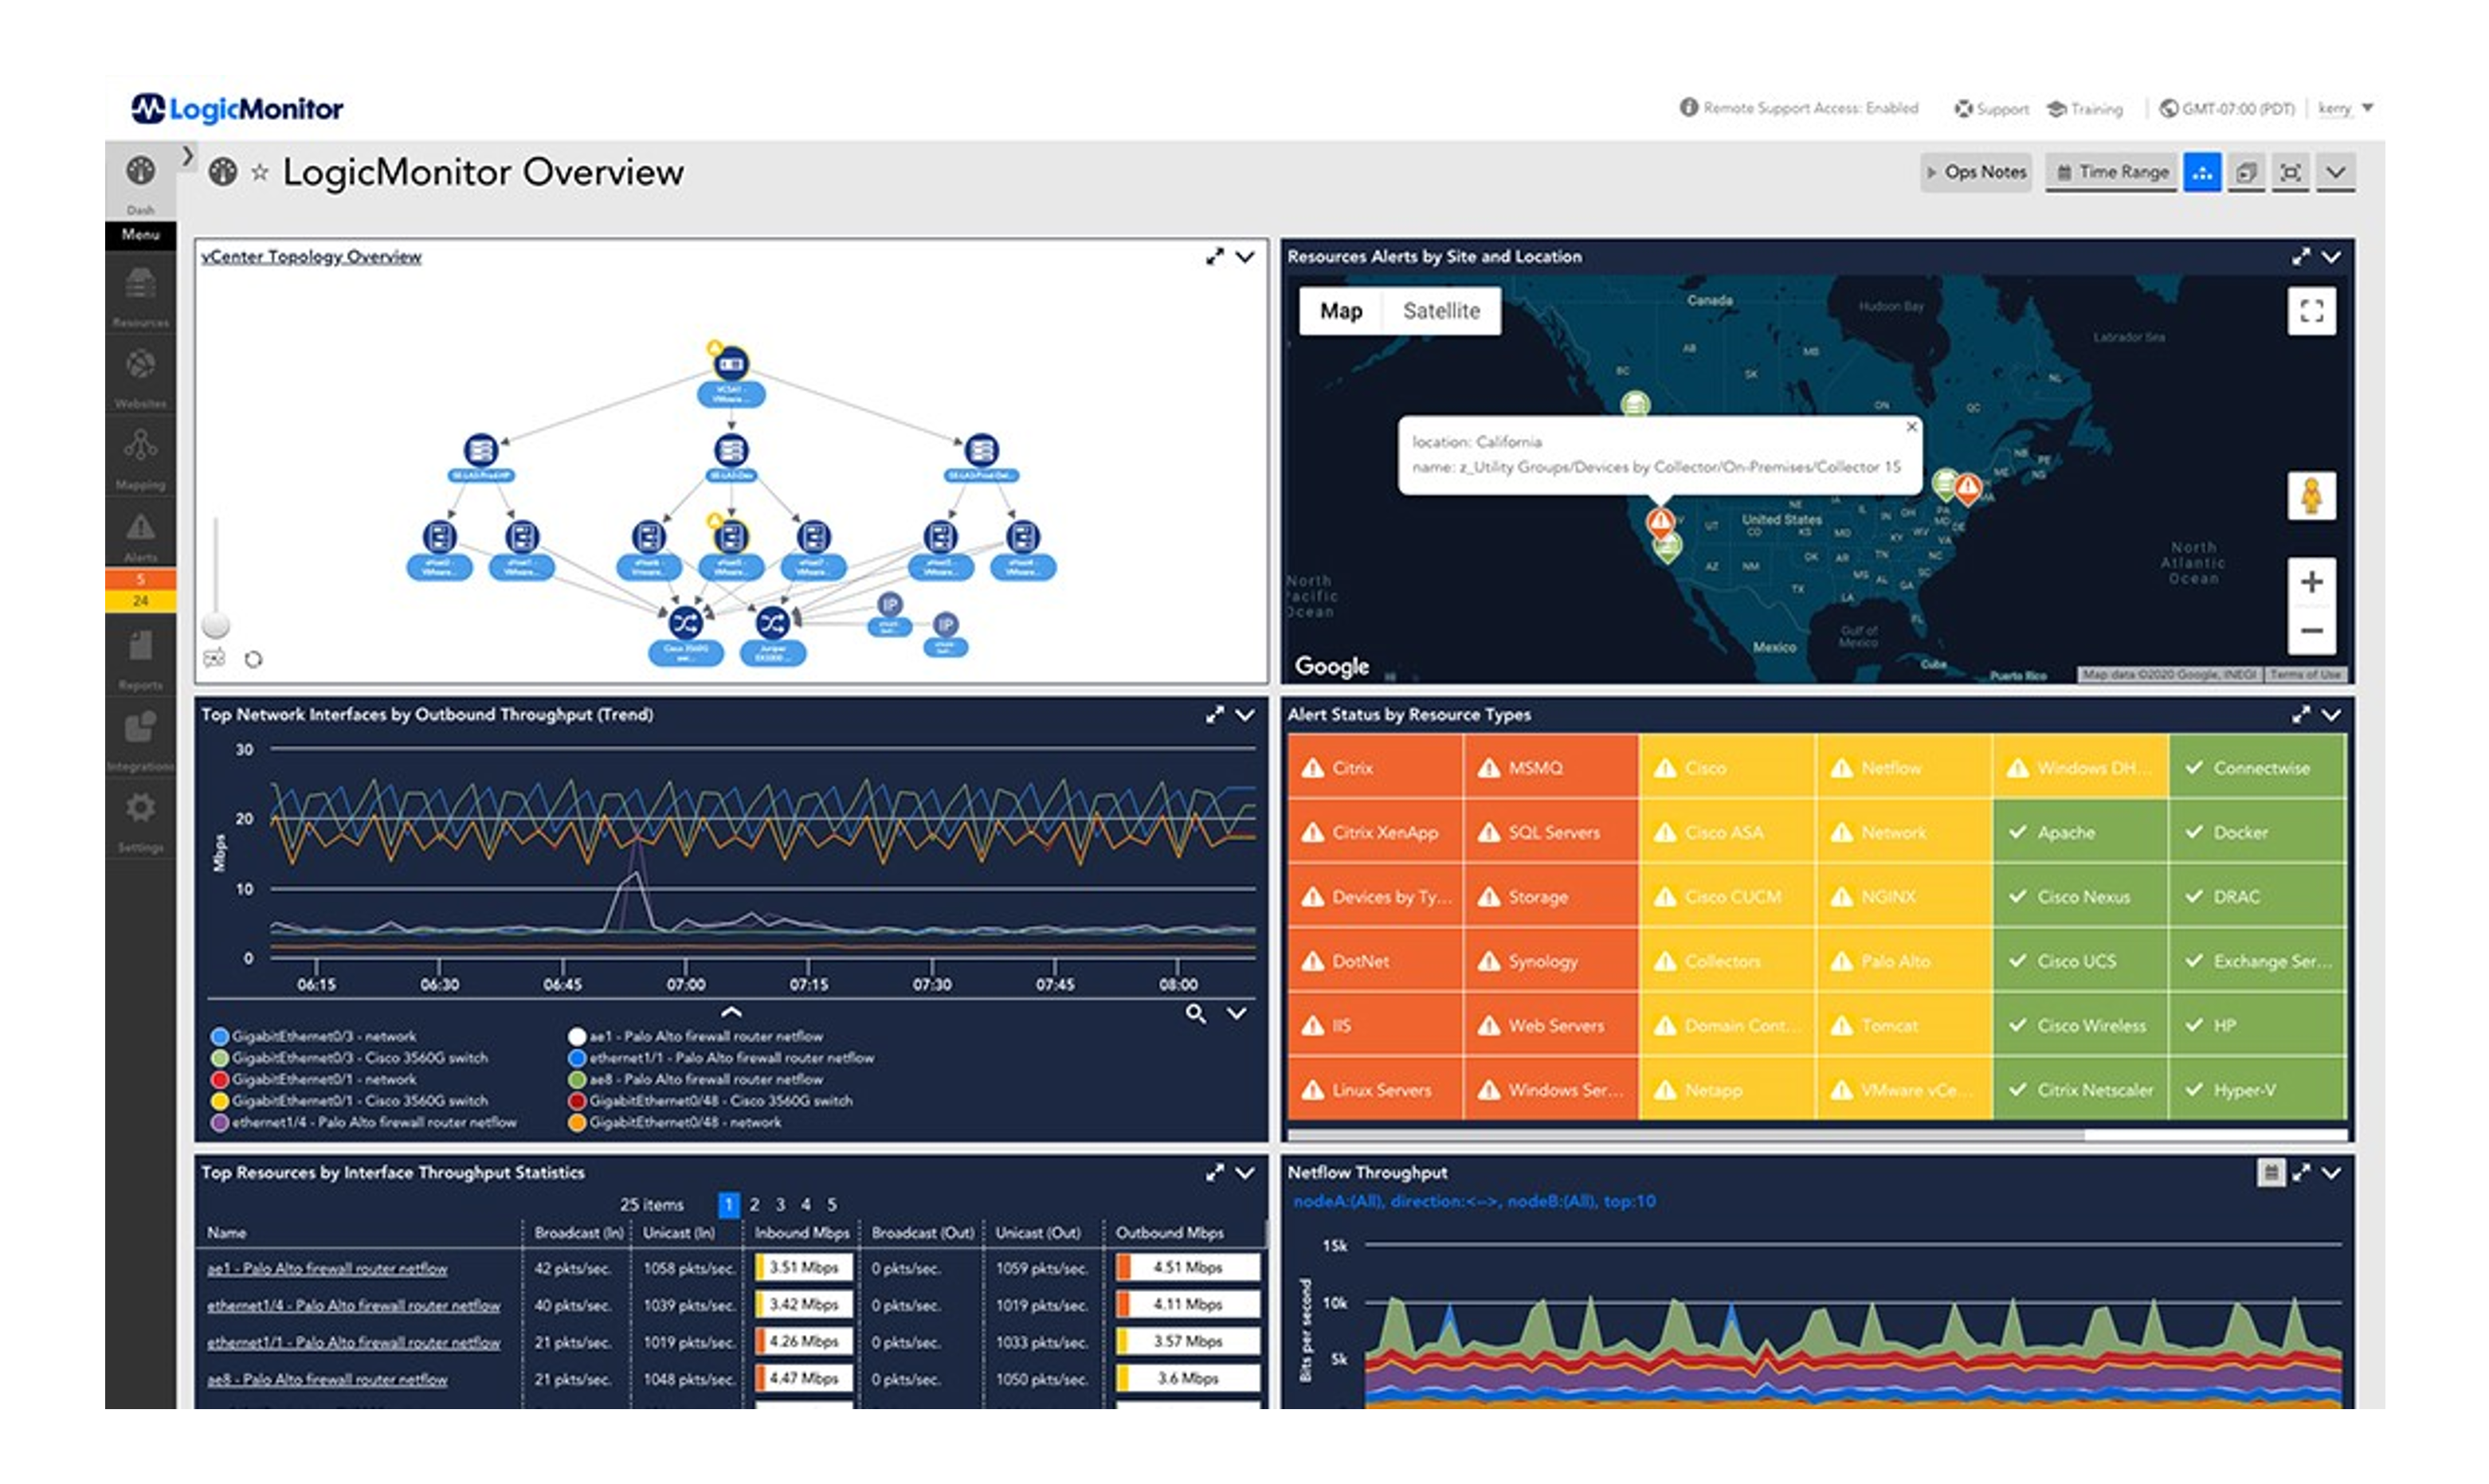The height and width of the screenshot is (1484, 2489).
Task: Go to page 5 of statistics table
Action: point(832,1205)
